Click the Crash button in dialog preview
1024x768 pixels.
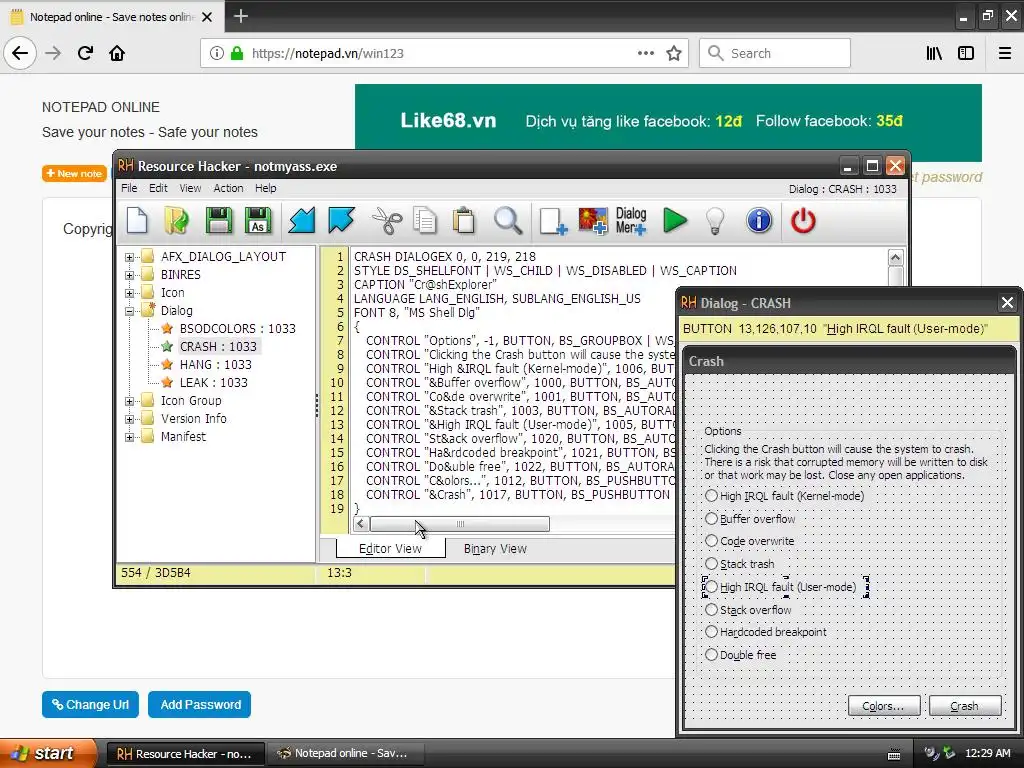[965, 706]
